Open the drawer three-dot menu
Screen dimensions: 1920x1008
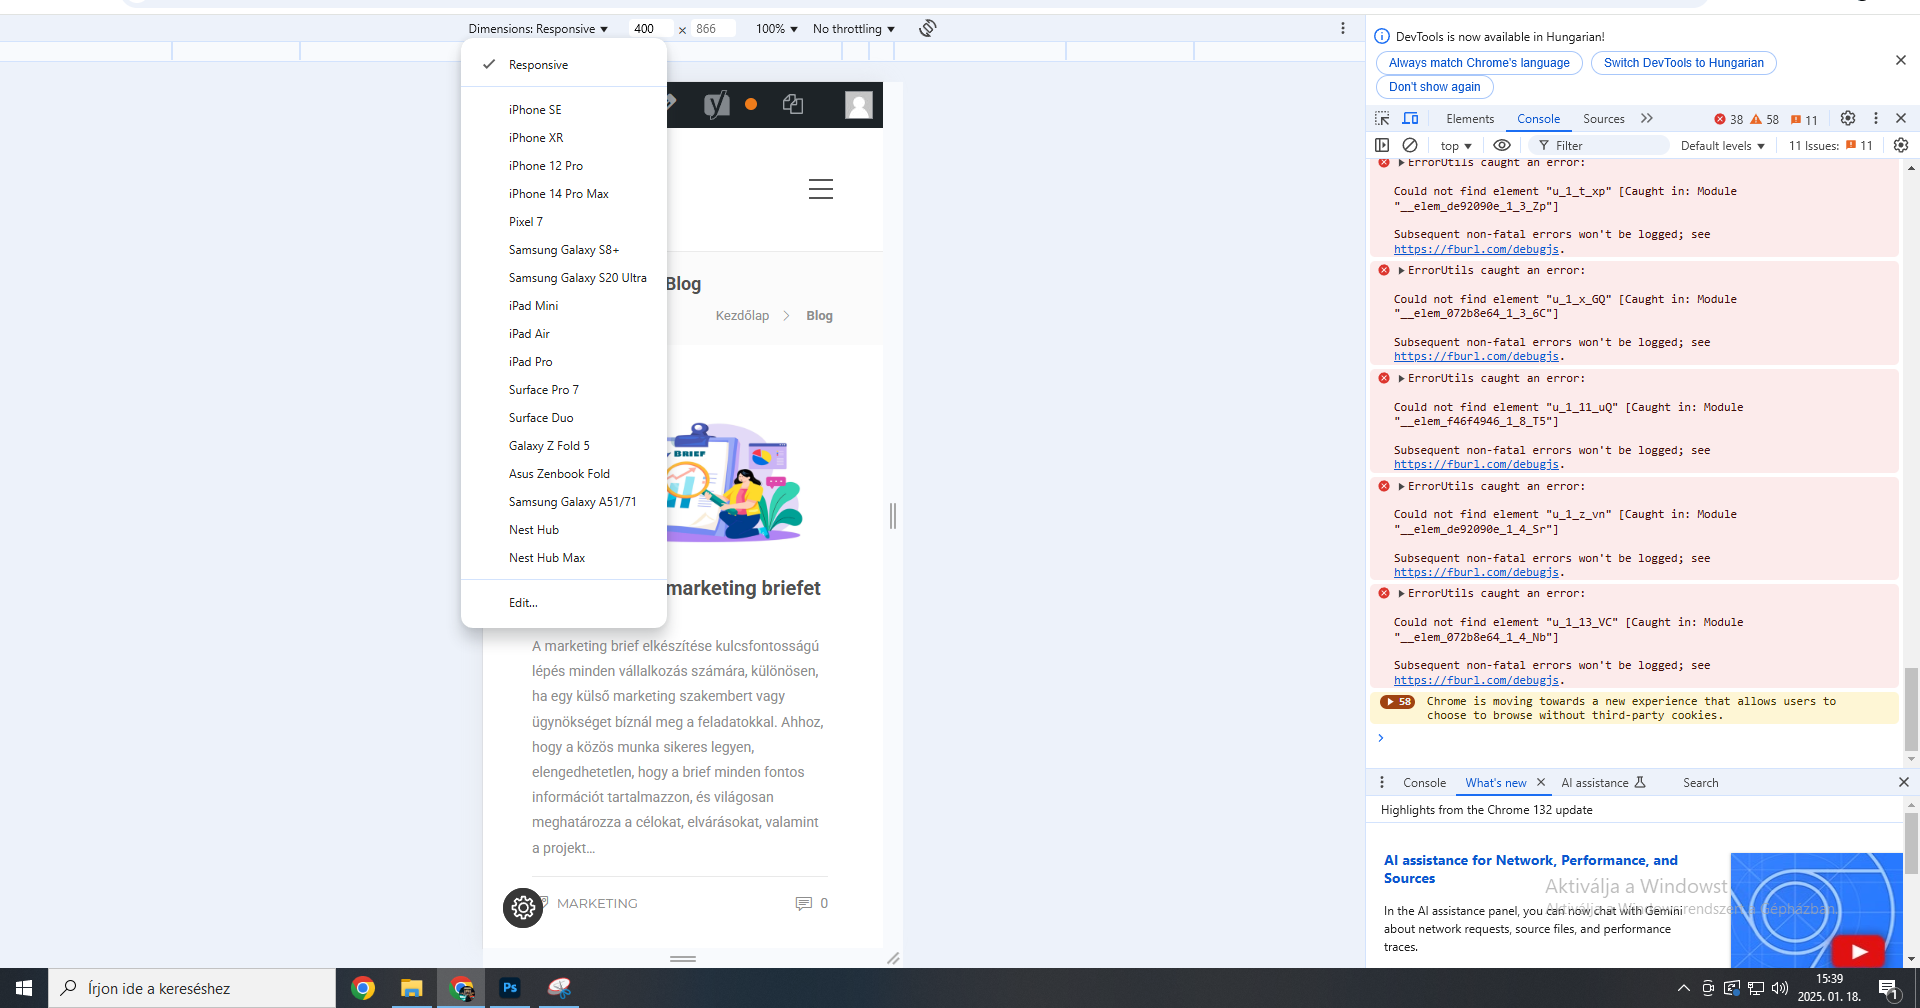click(x=1382, y=782)
